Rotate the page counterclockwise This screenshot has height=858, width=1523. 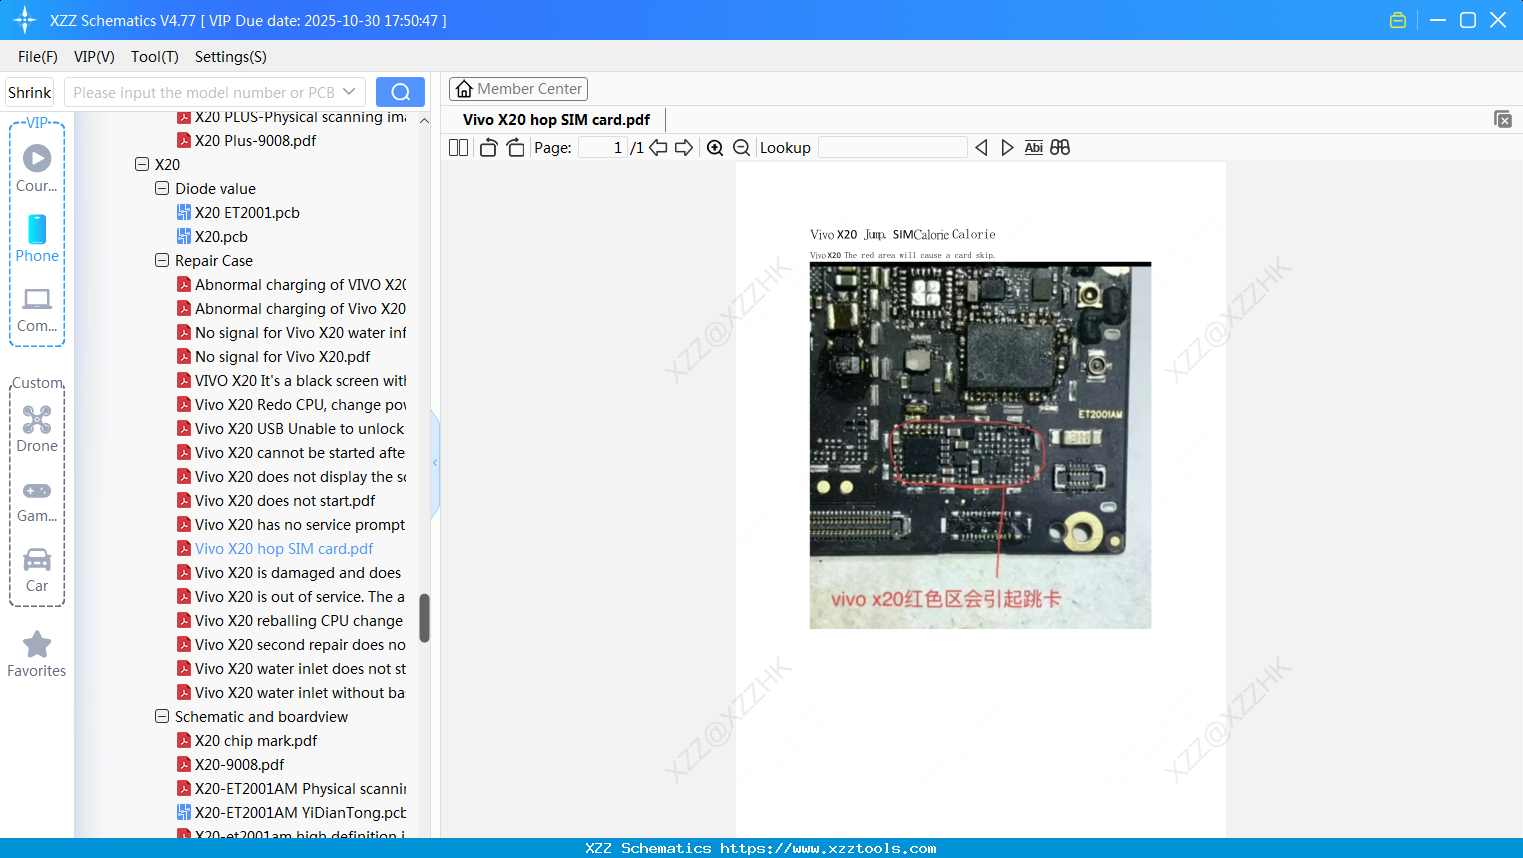tap(488, 148)
